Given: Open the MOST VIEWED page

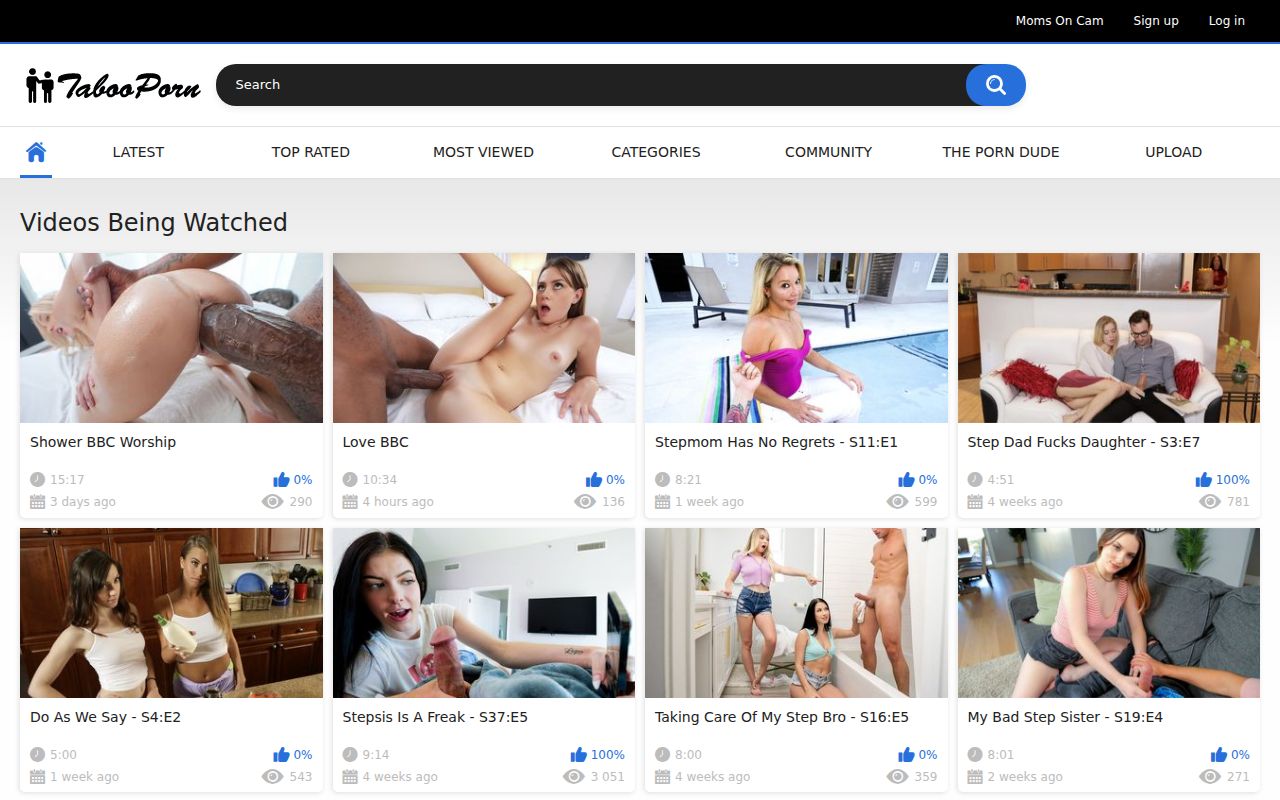Looking at the screenshot, I should coord(483,151).
